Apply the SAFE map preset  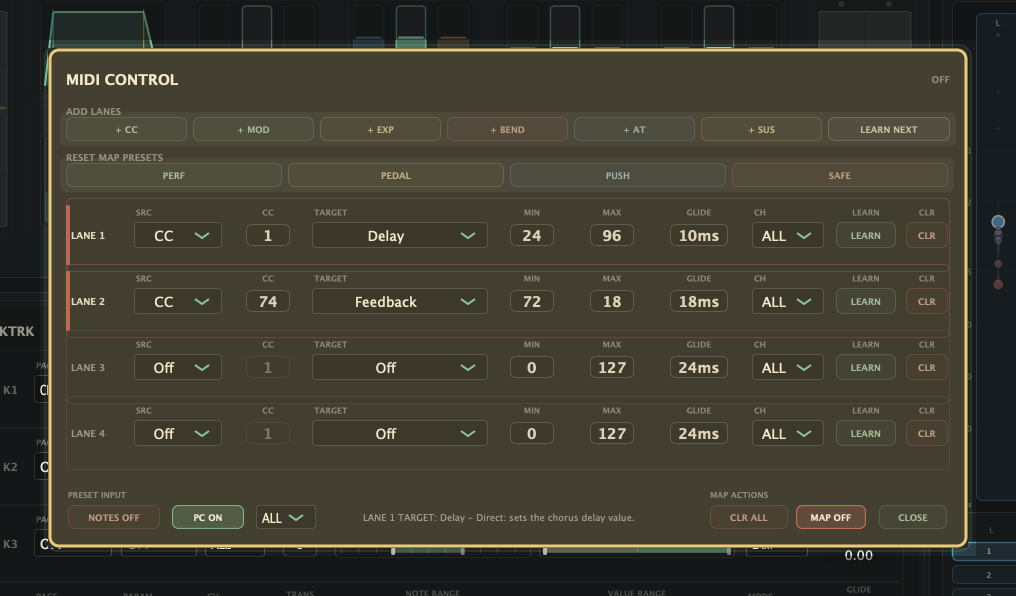point(840,176)
